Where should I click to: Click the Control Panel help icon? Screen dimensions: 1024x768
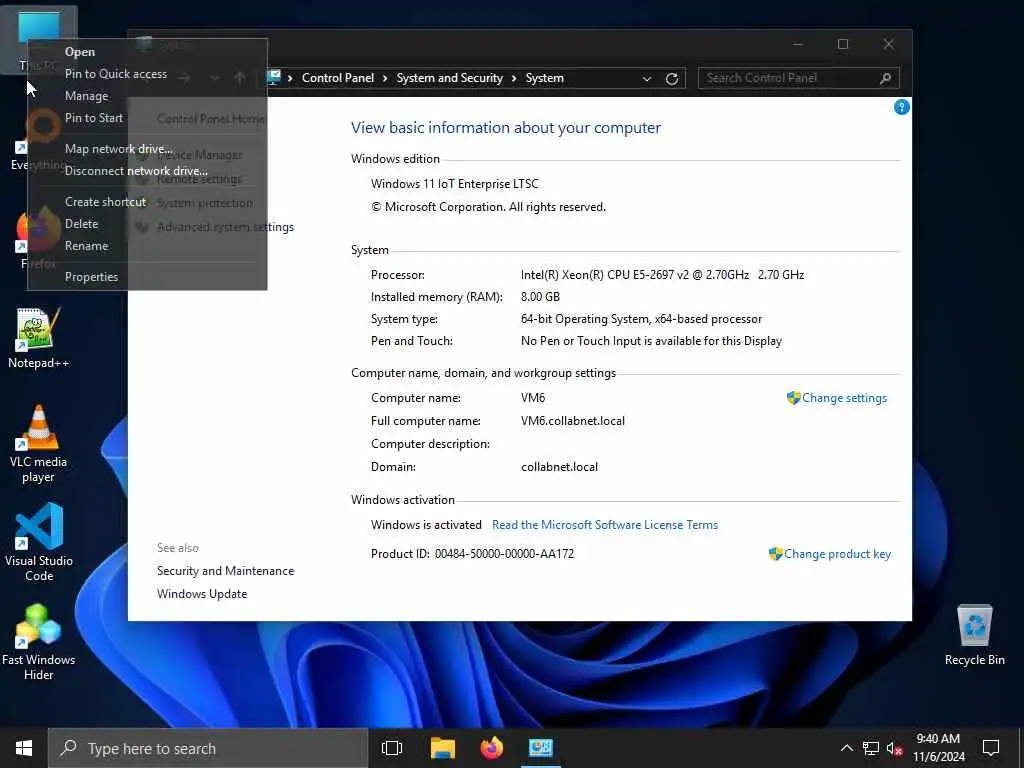[901, 107]
